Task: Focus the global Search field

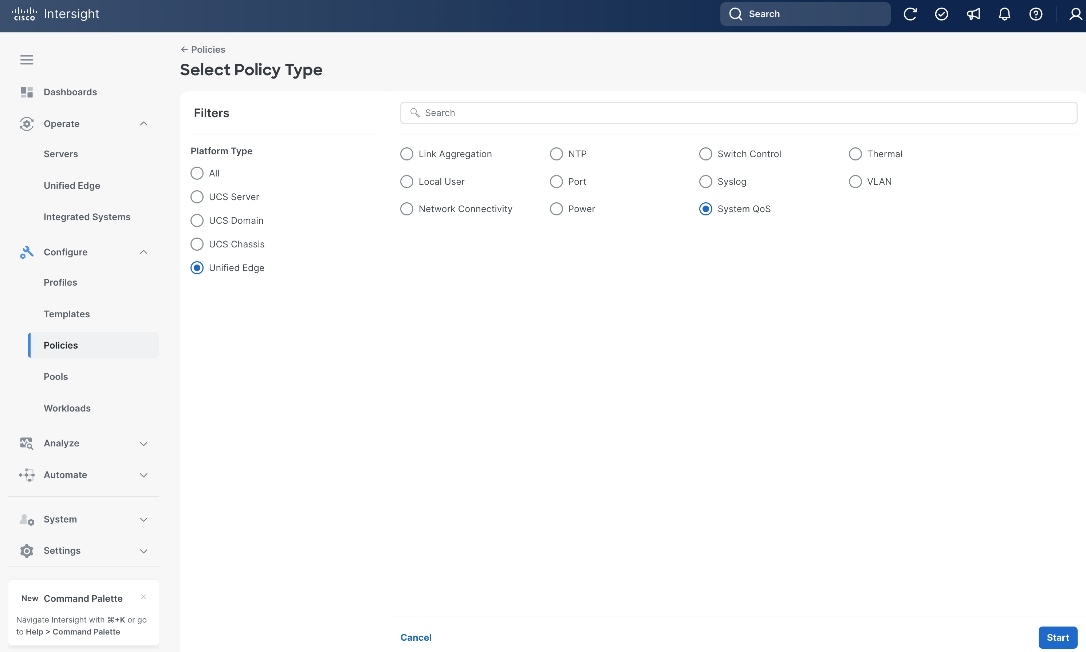Action: point(805,14)
